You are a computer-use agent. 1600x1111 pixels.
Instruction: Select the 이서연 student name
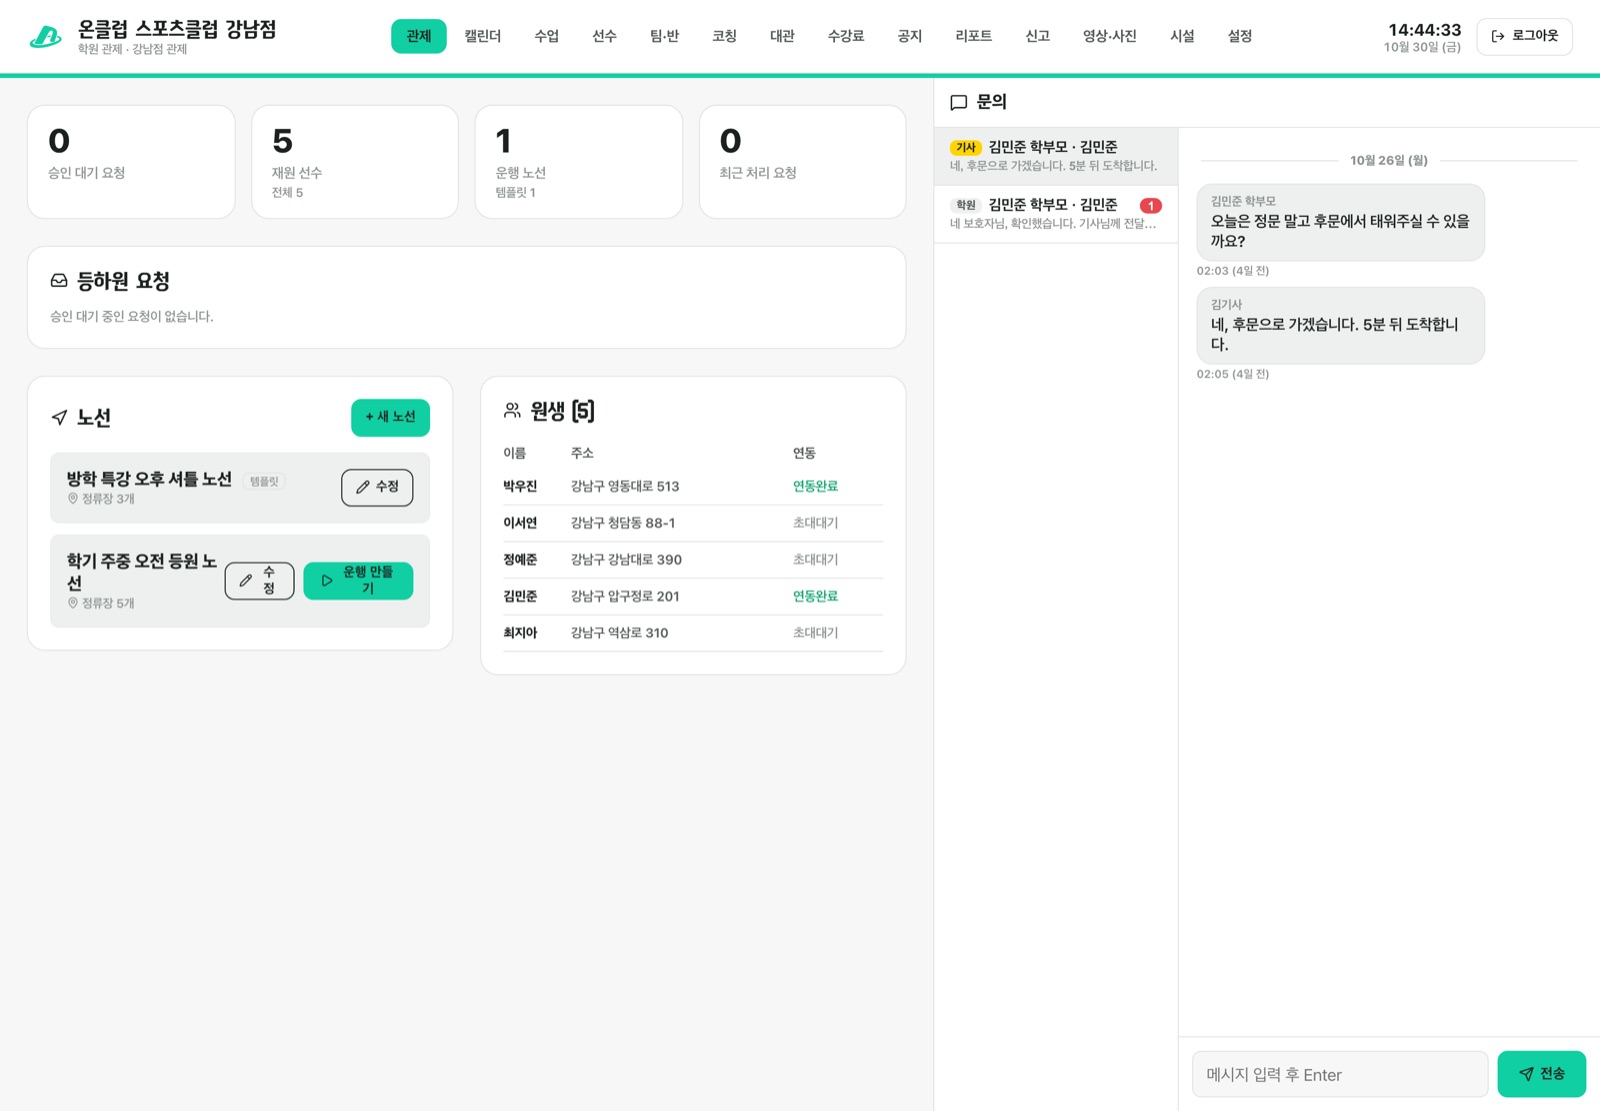tap(520, 523)
